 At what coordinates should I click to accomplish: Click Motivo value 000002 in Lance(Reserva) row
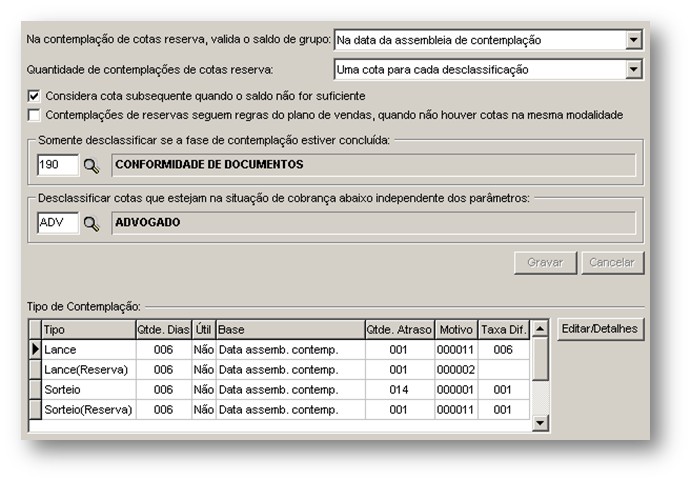(x=456, y=369)
